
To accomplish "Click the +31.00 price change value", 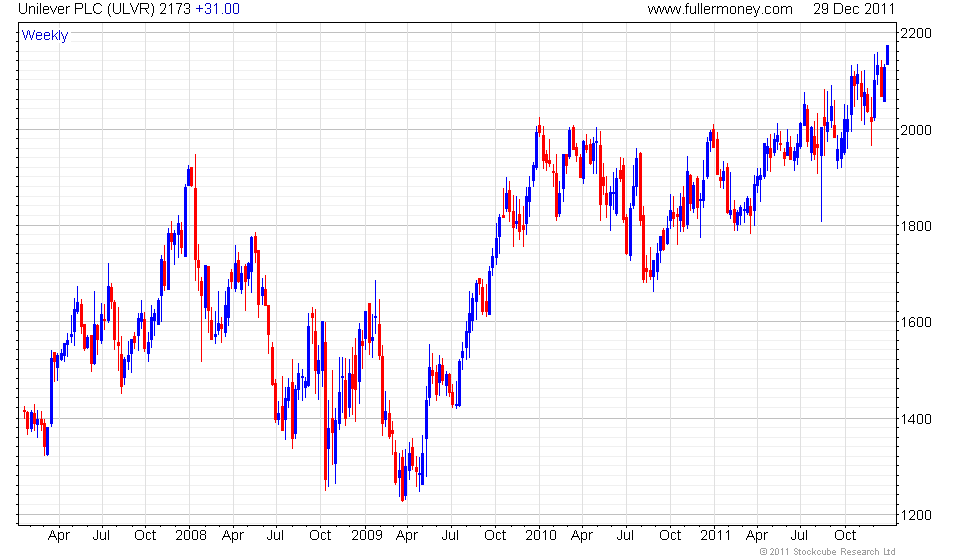I will (217, 9).
